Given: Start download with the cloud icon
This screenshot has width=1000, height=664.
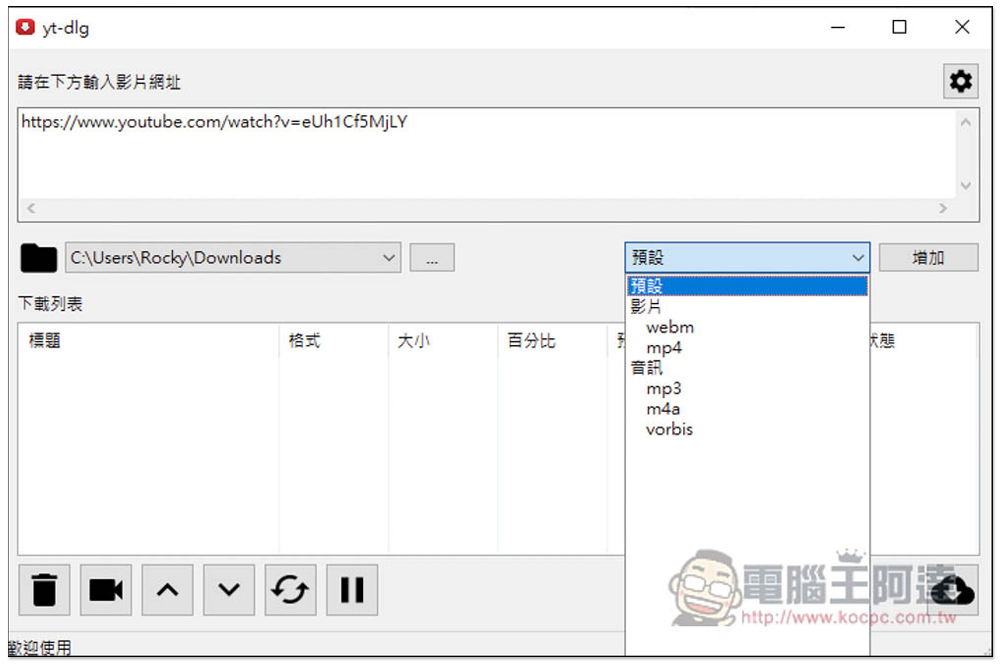Looking at the screenshot, I should pos(953,591).
